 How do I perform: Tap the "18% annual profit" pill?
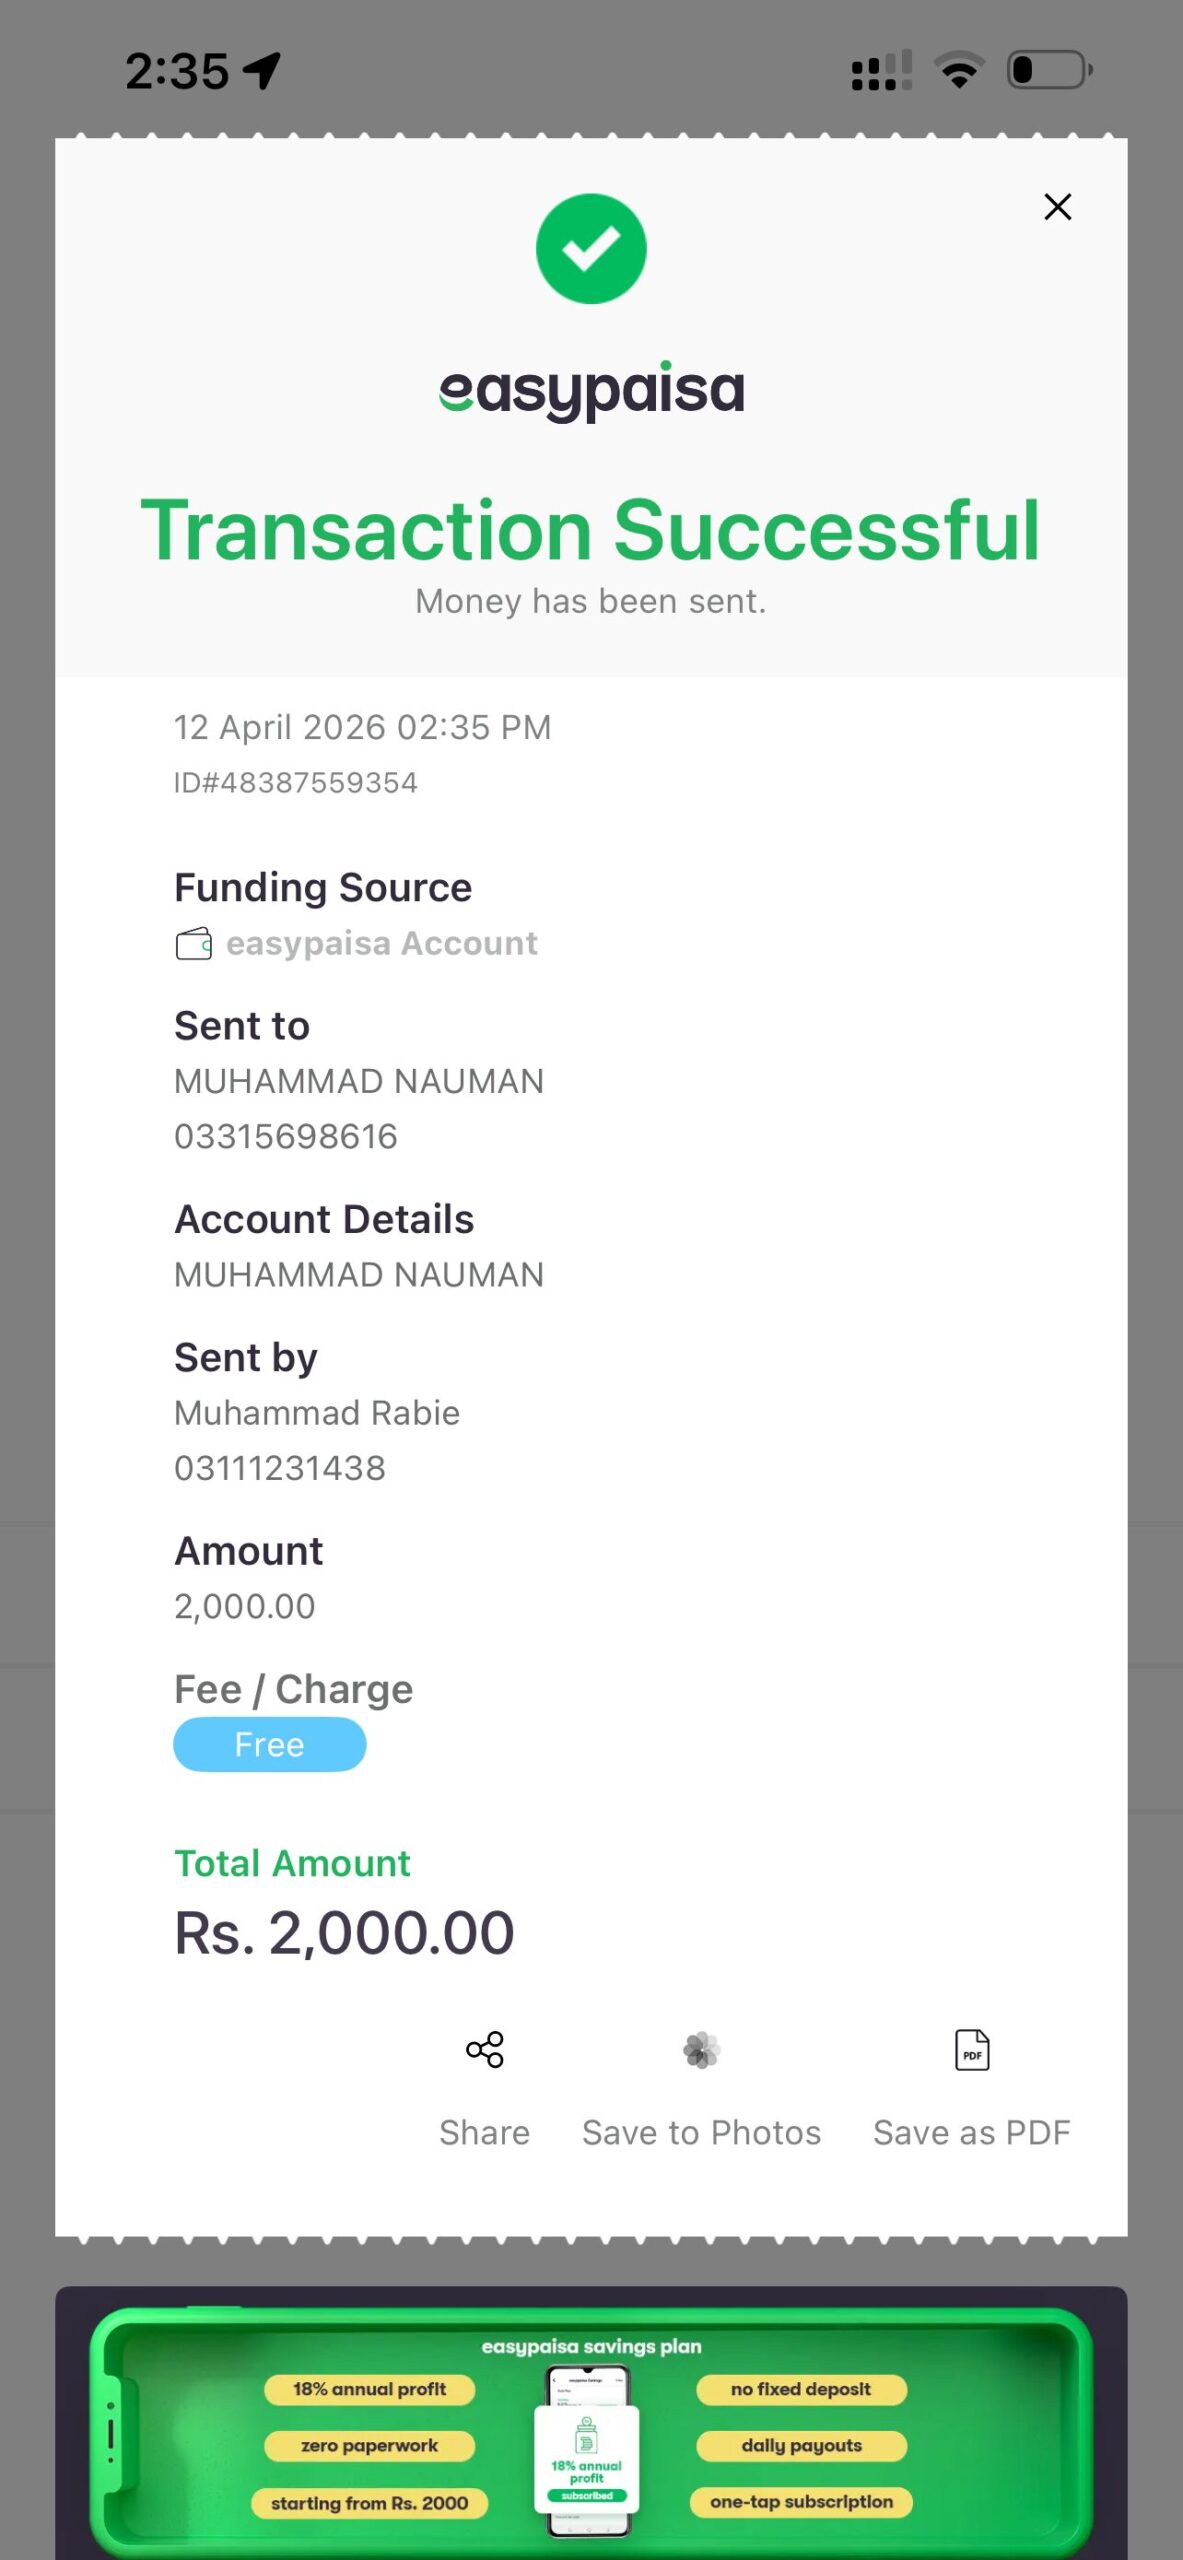click(369, 2389)
